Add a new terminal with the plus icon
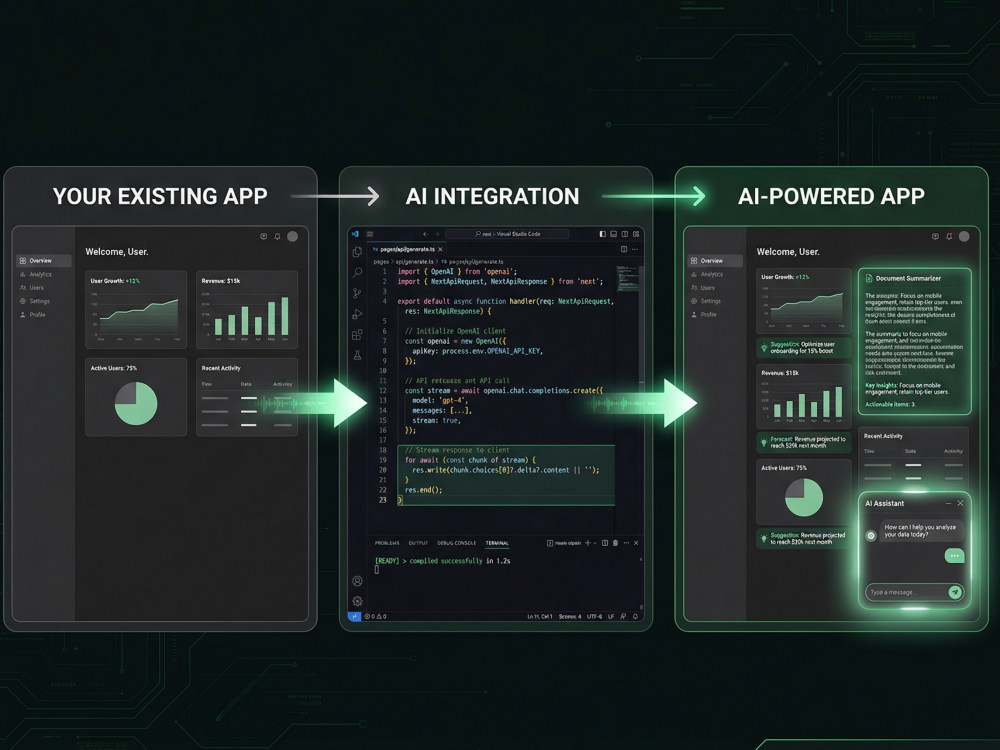The width and height of the screenshot is (1000, 750). pos(587,543)
